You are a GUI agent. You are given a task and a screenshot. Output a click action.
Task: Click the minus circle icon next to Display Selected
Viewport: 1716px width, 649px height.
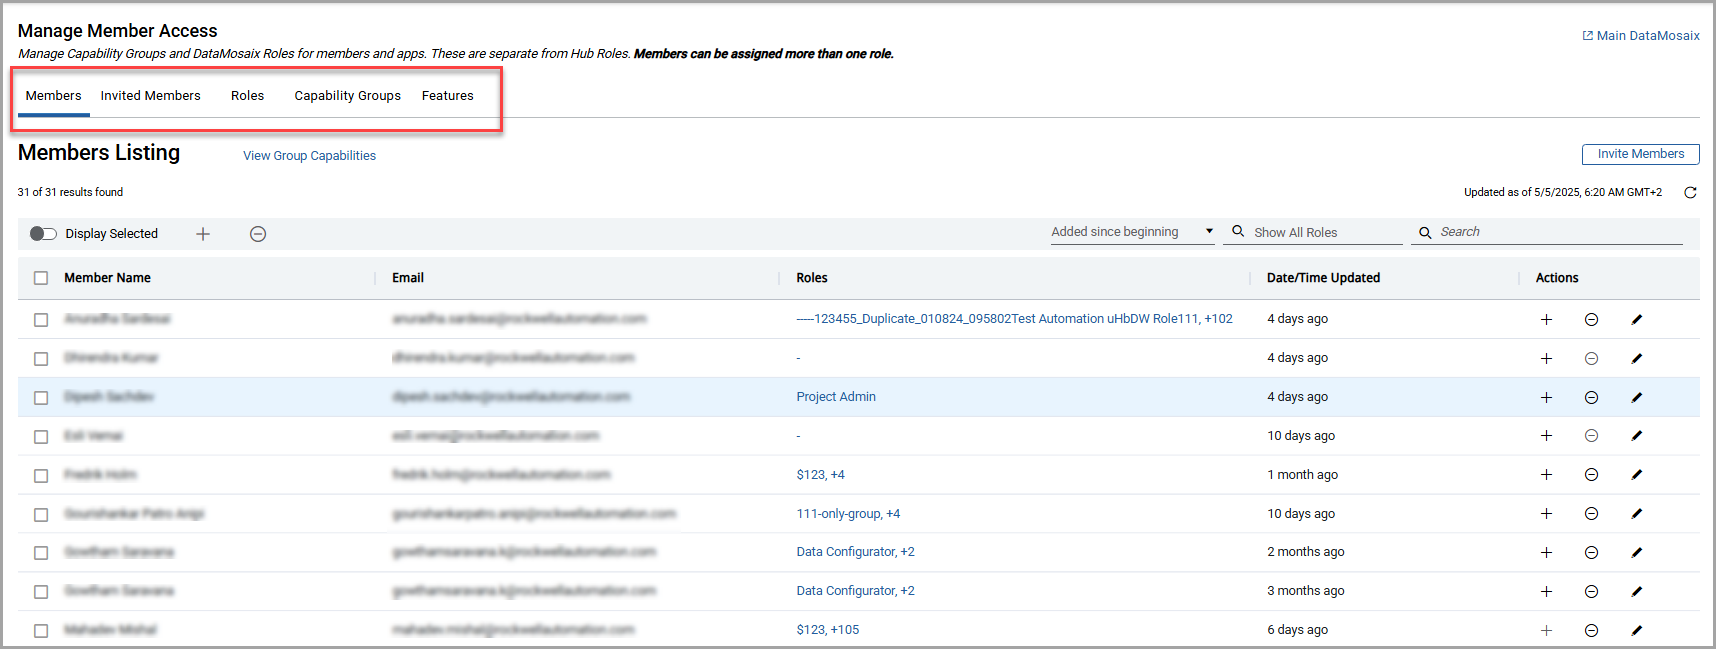coord(258,234)
